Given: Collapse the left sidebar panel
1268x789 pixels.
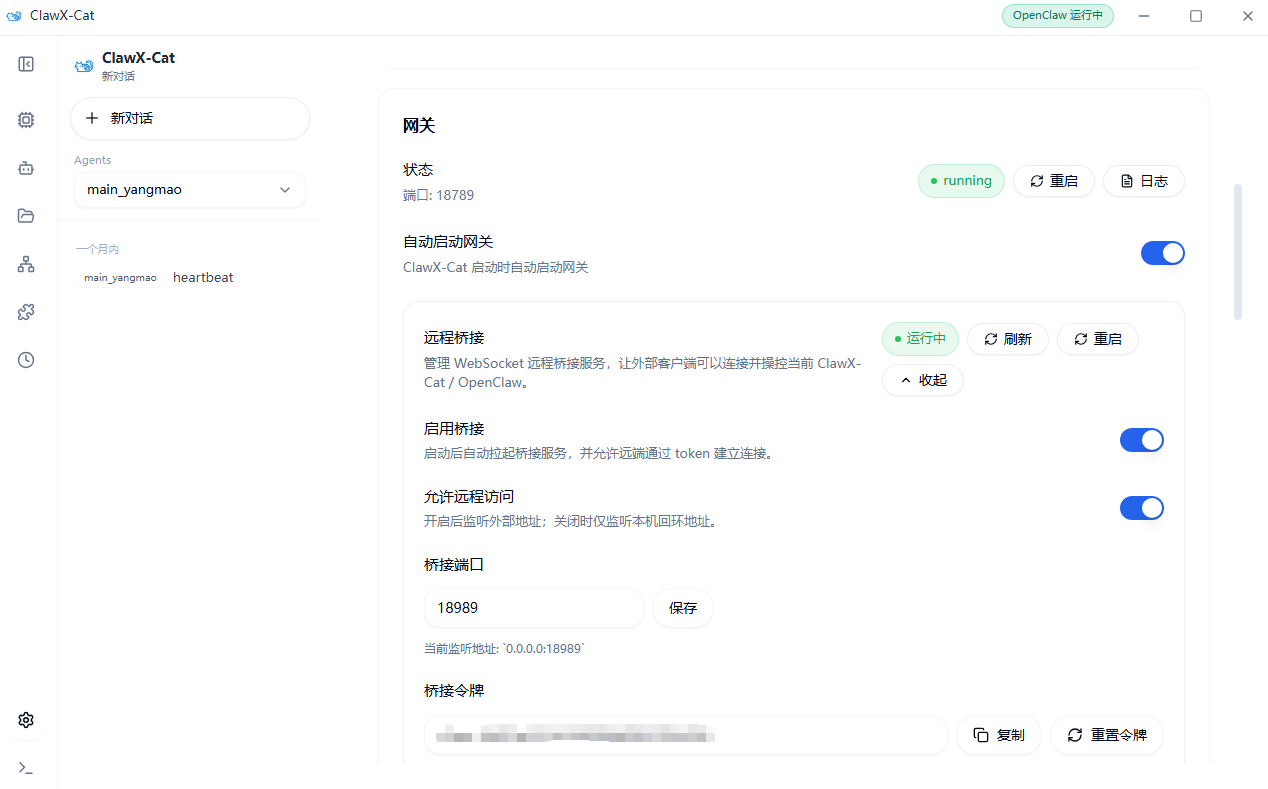Looking at the screenshot, I should [x=25, y=64].
